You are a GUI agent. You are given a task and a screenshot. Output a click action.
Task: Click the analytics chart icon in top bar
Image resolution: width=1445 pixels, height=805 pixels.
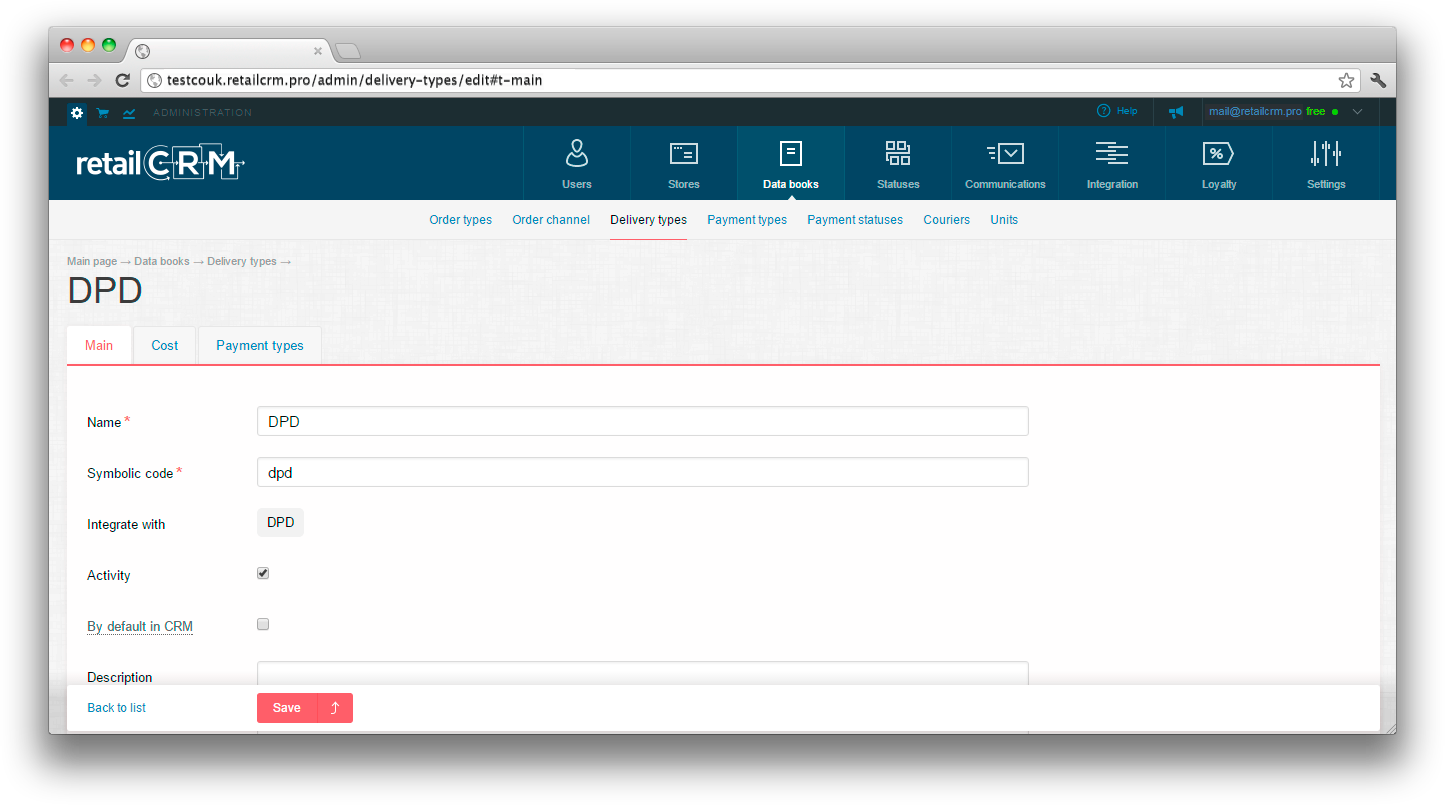pyautogui.click(x=129, y=113)
